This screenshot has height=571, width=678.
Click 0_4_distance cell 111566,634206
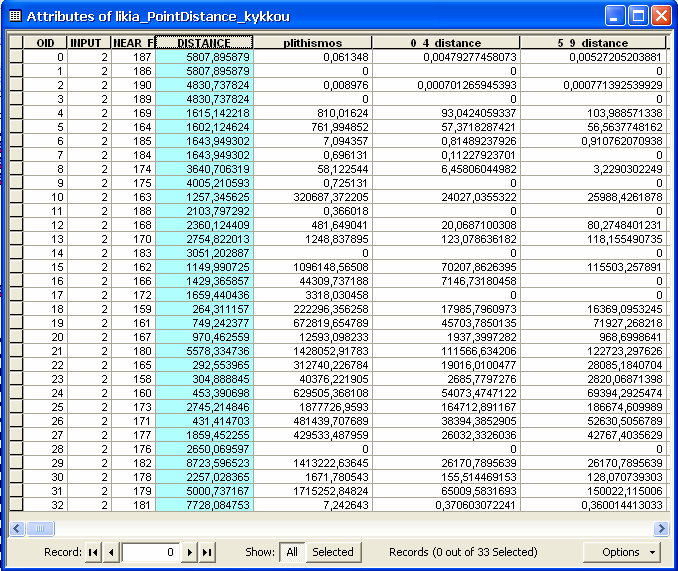pos(446,351)
